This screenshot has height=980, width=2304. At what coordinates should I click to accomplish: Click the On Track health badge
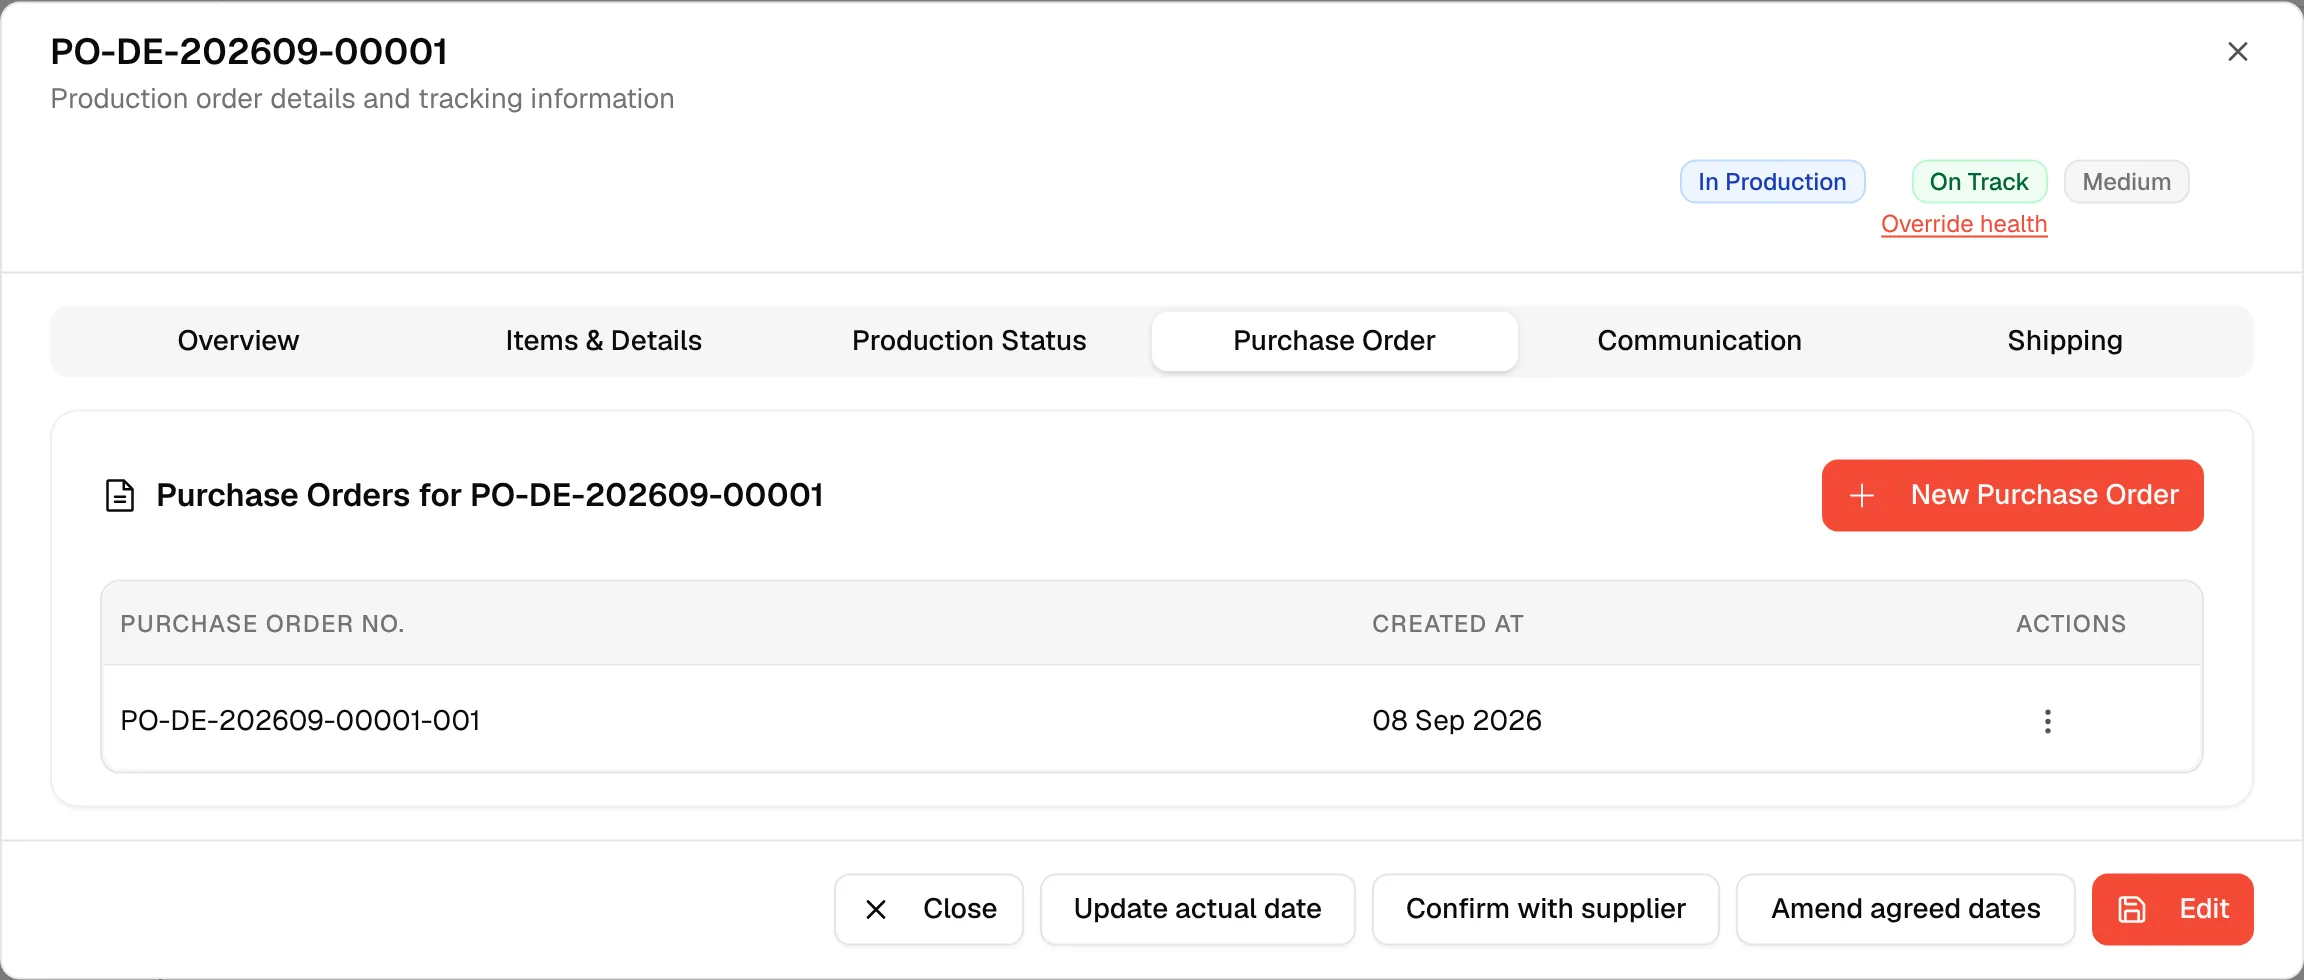pyautogui.click(x=1979, y=182)
